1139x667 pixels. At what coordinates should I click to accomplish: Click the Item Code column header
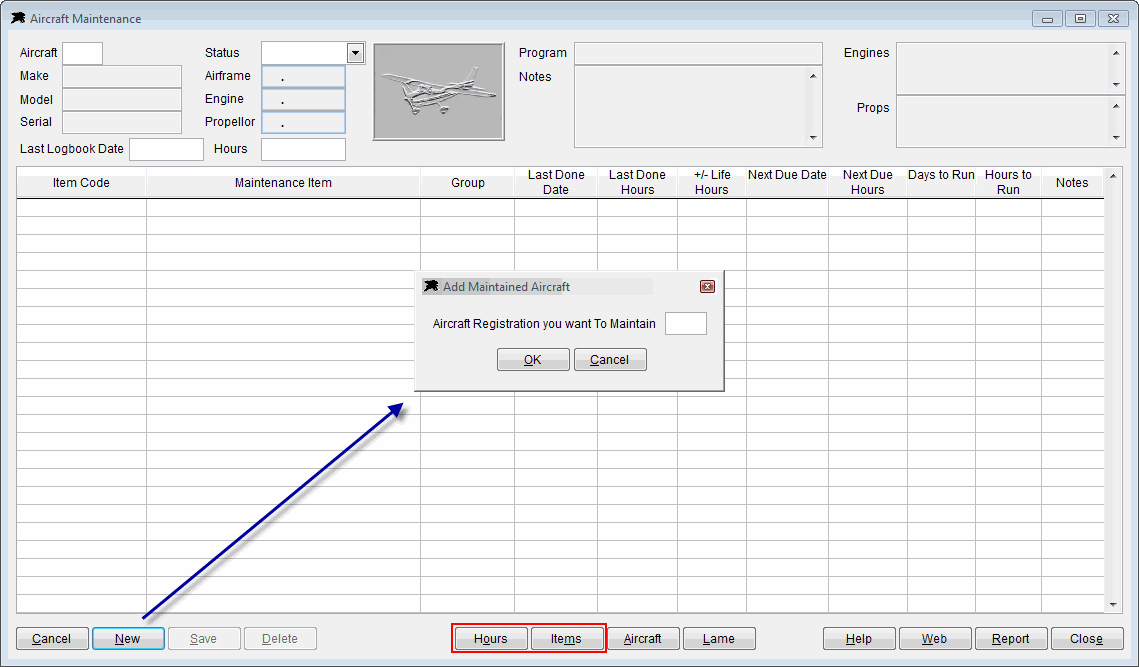coord(81,183)
